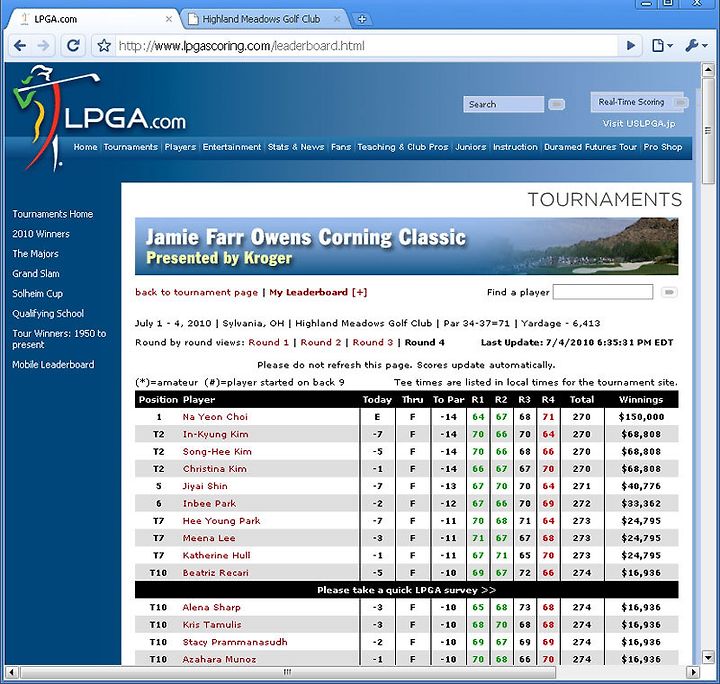The image size is (720, 684).
Task: Expand My Leaderboard [+]
Action: pos(318,292)
